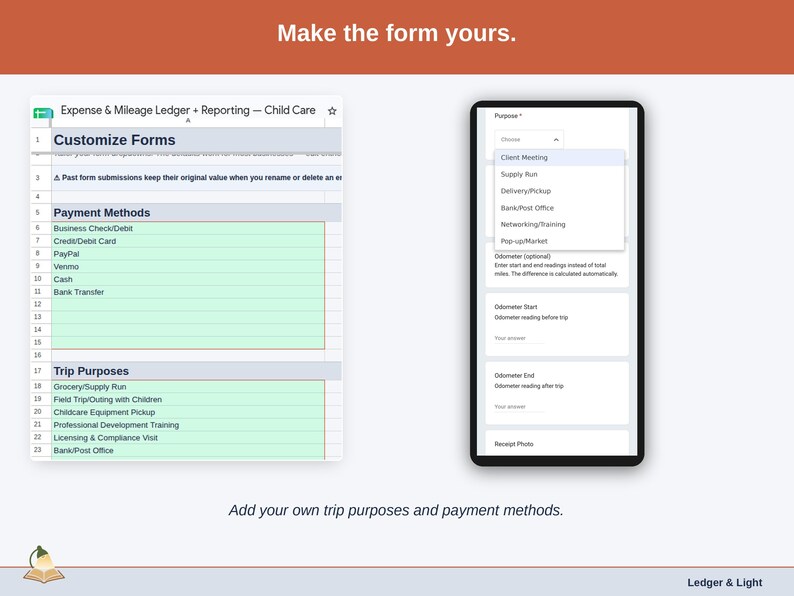Select Supply Run from the Purpose dropdown

click(x=559, y=174)
